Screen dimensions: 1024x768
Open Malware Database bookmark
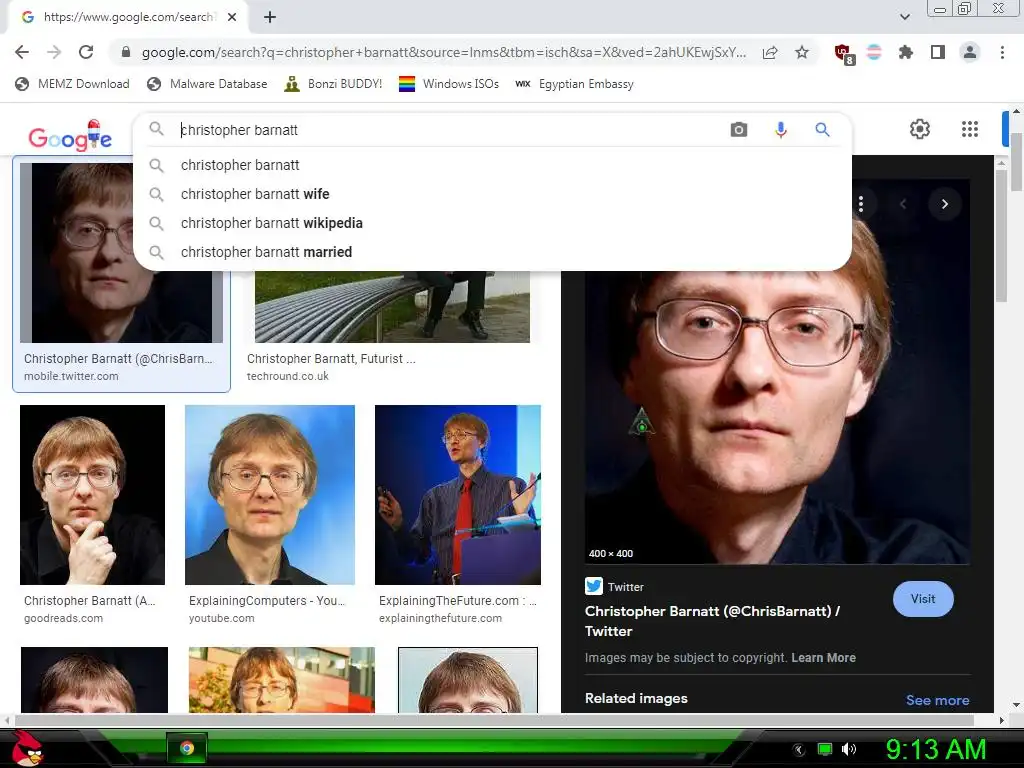click(208, 84)
